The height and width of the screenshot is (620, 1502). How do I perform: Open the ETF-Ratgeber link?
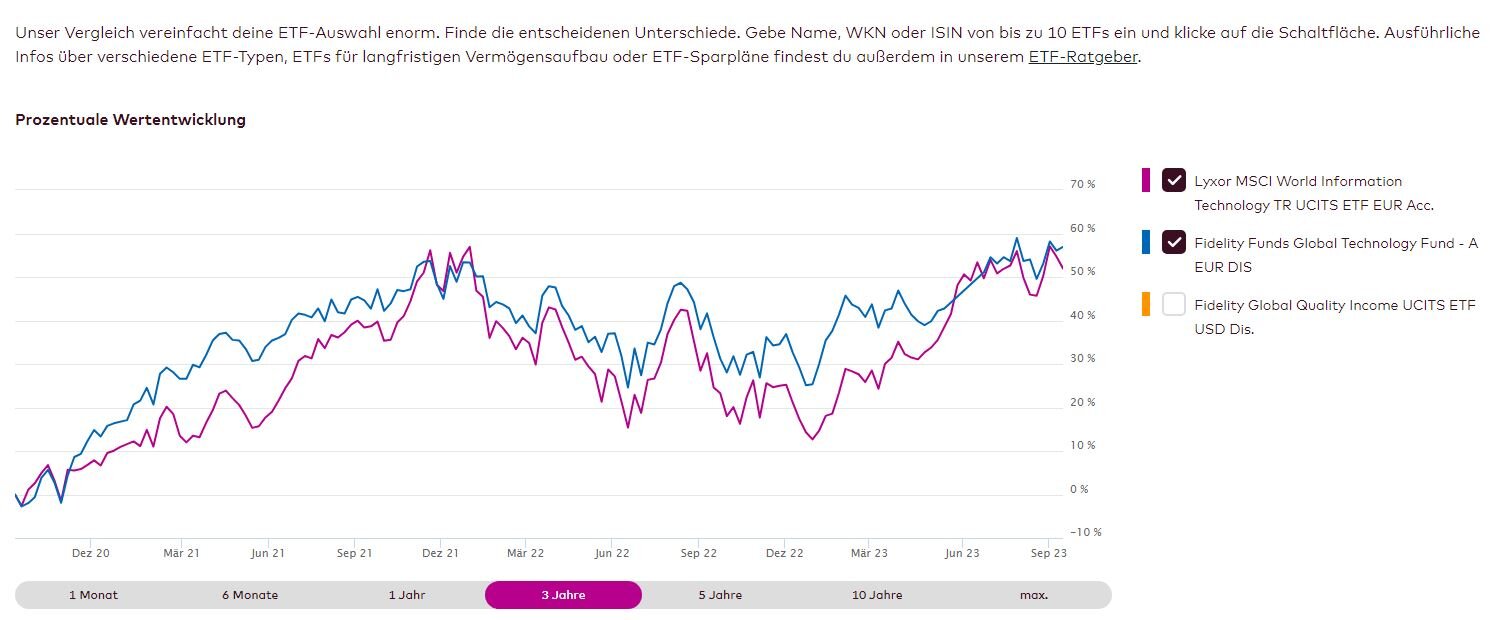point(1082,57)
